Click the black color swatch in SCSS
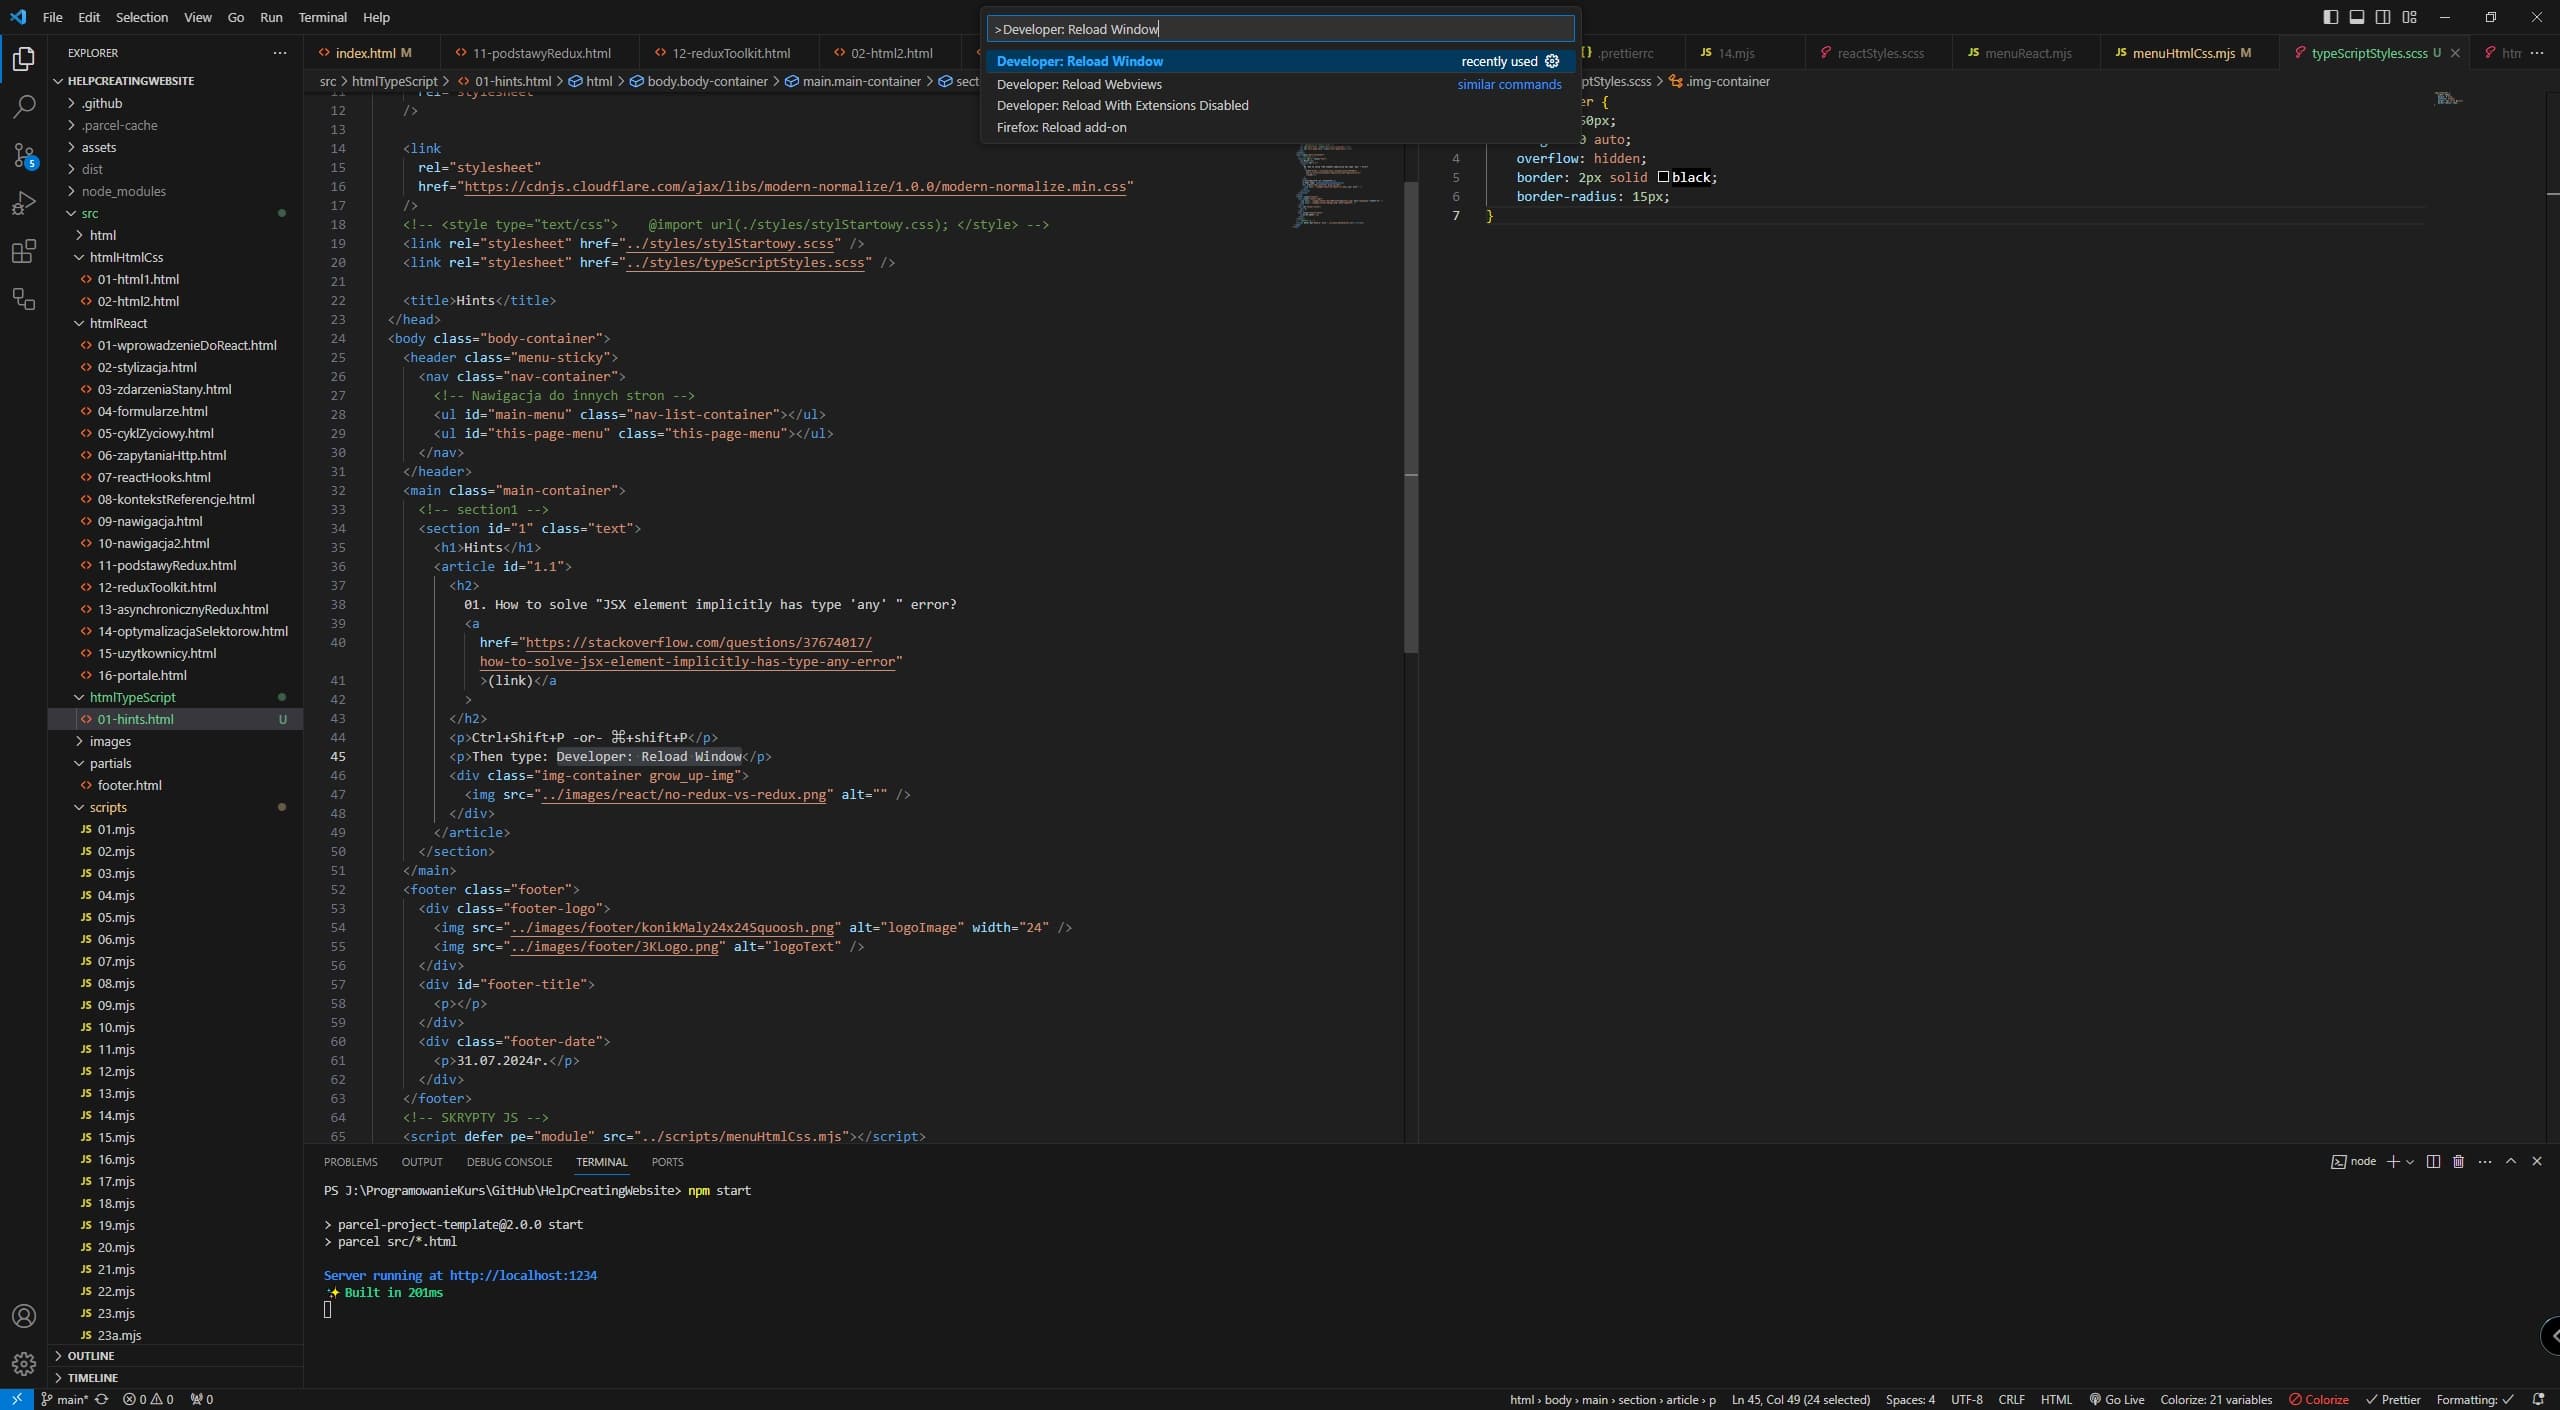Screen dimensions: 2560x1410 pyautogui.click(x=1663, y=177)
